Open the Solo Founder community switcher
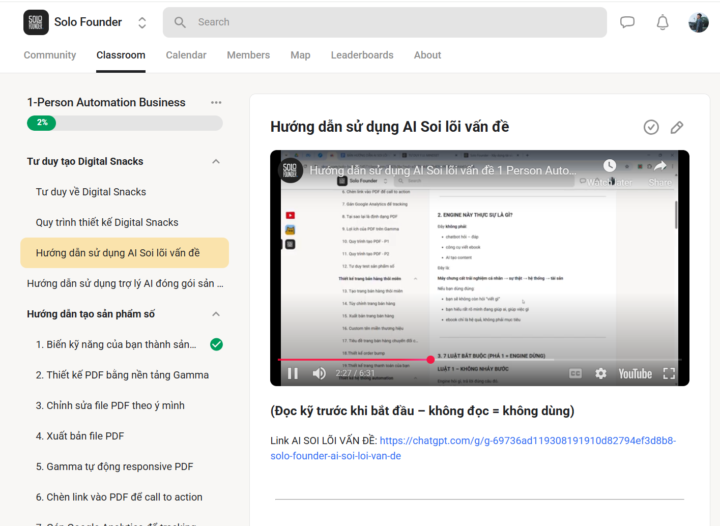720x526 pixels. (x=142, y=22)
